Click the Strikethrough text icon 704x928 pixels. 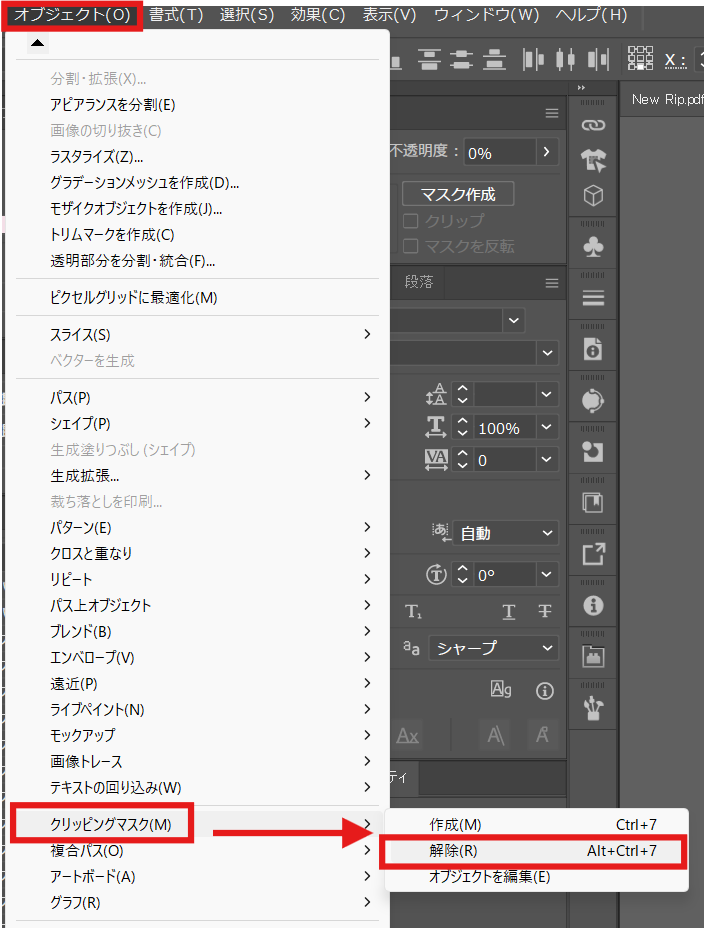(545, 611)
